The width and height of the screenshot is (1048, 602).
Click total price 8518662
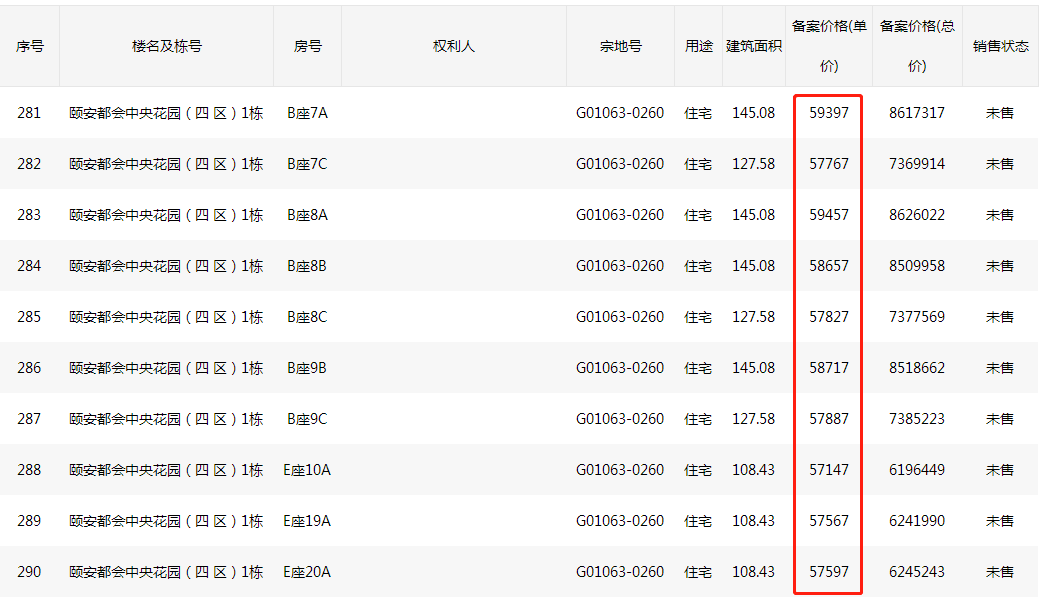point(917,367)
